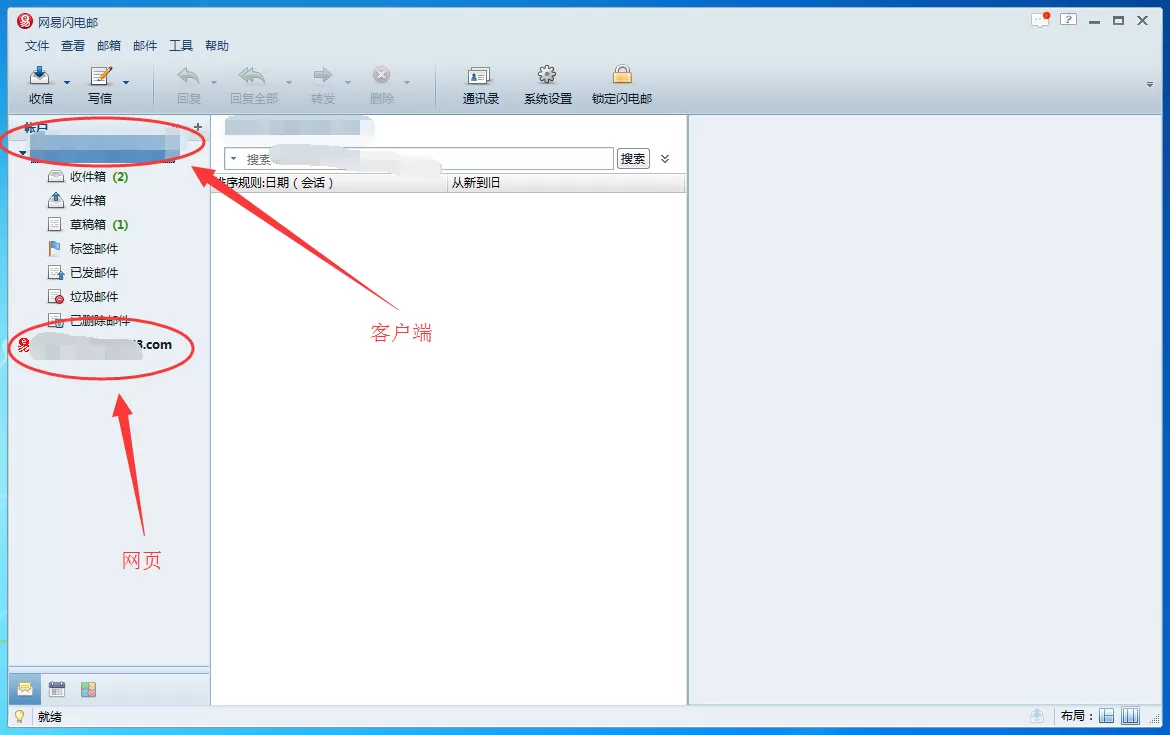Open the colorful apps icon at bottom
This screenshot has height=735, width=1170.
coord(88,689)
